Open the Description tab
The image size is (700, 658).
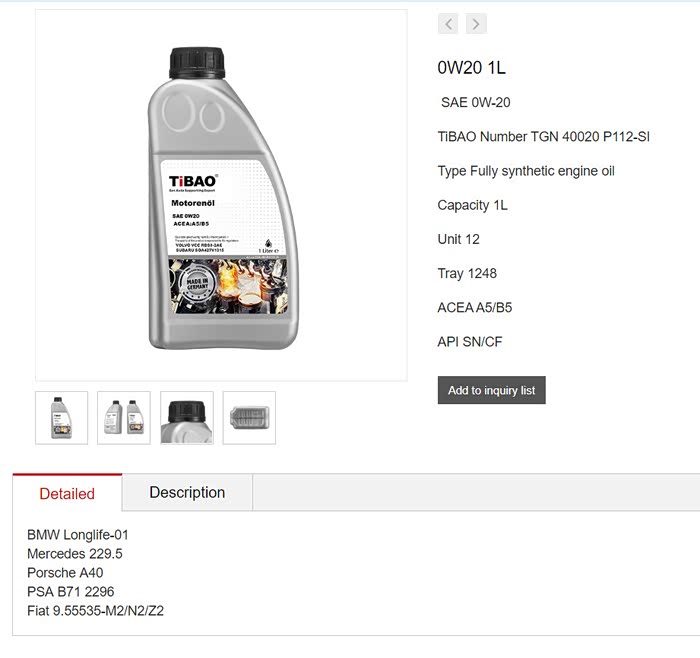187,492
